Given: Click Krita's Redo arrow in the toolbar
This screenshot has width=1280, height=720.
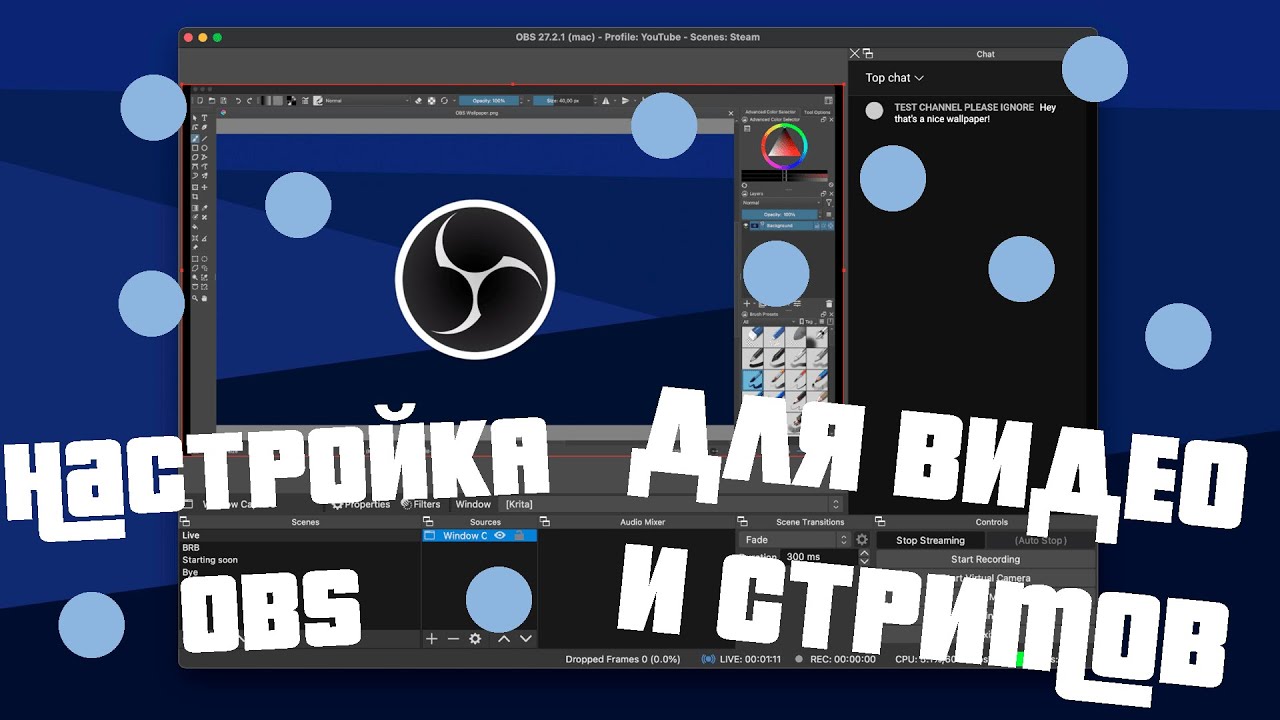Looking at the screenshot, I should [249, 100].
